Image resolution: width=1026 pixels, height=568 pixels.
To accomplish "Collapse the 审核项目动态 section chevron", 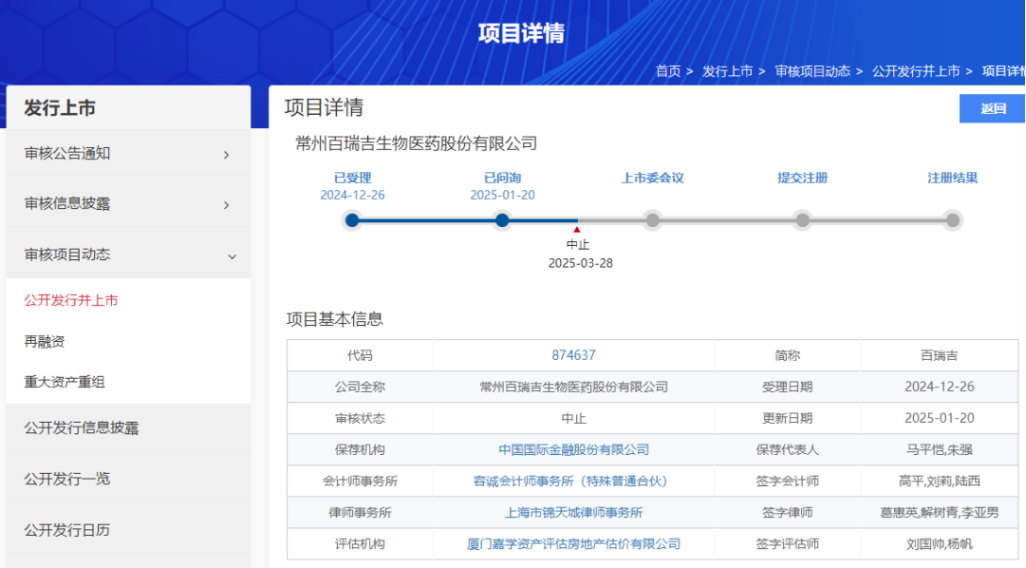I will [232, 257].
